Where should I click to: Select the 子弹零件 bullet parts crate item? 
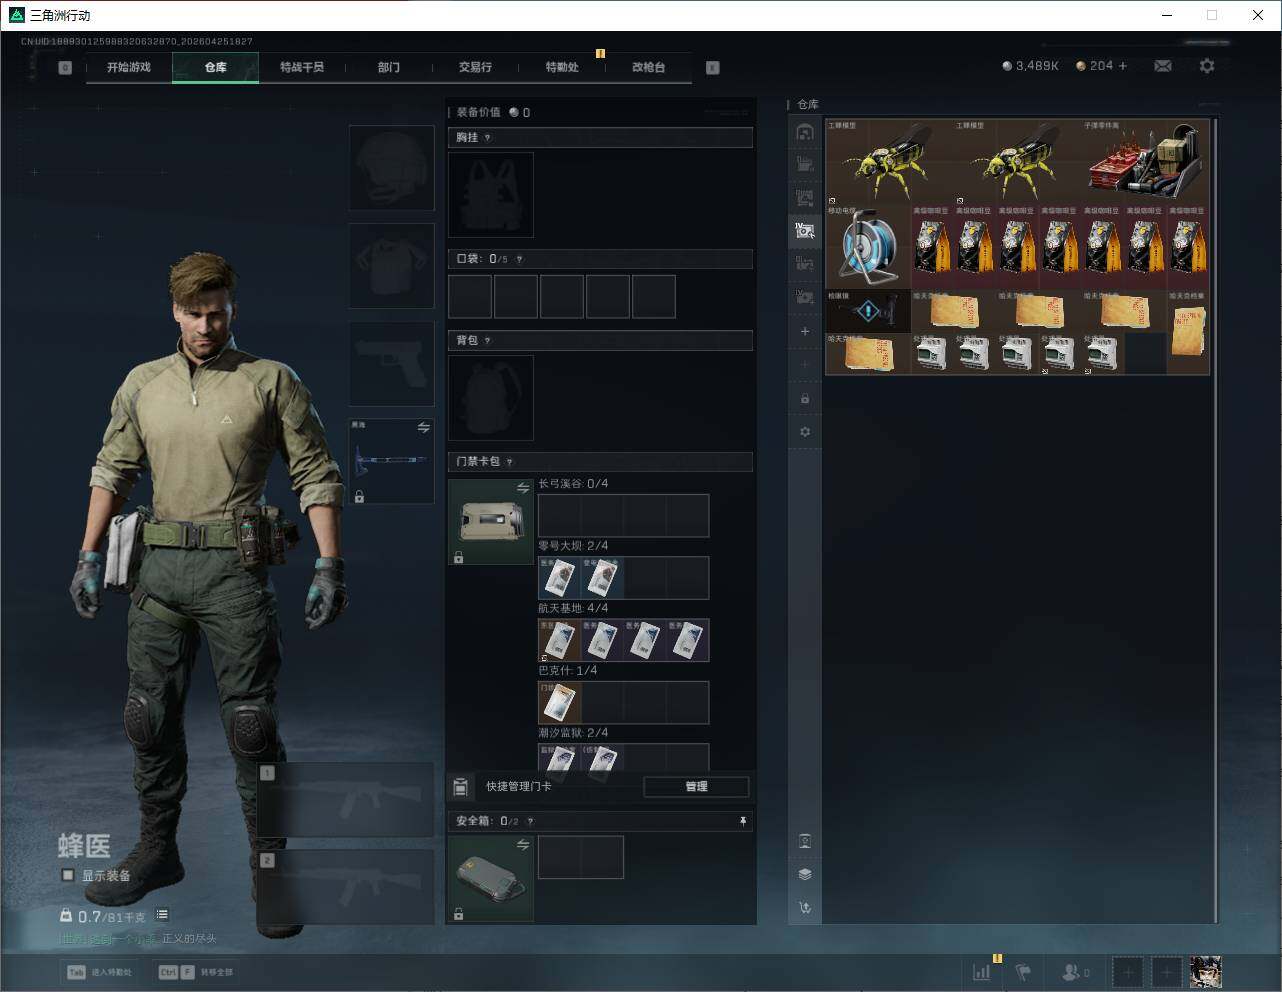[x=1146, y=162]
